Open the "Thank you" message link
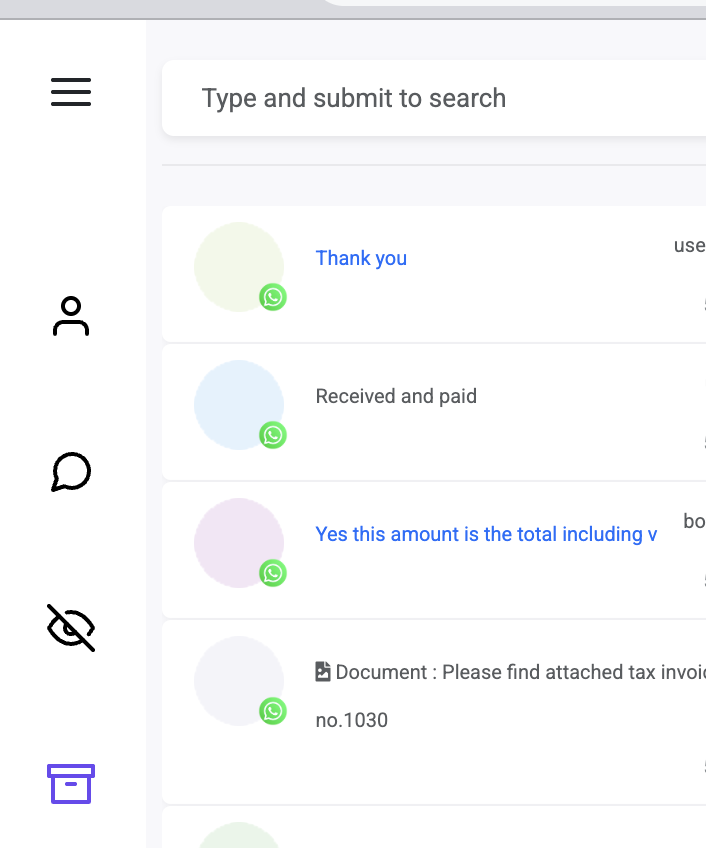Viewport: 706px width, 848px height. pyautogui.click(x=361, y=258)
